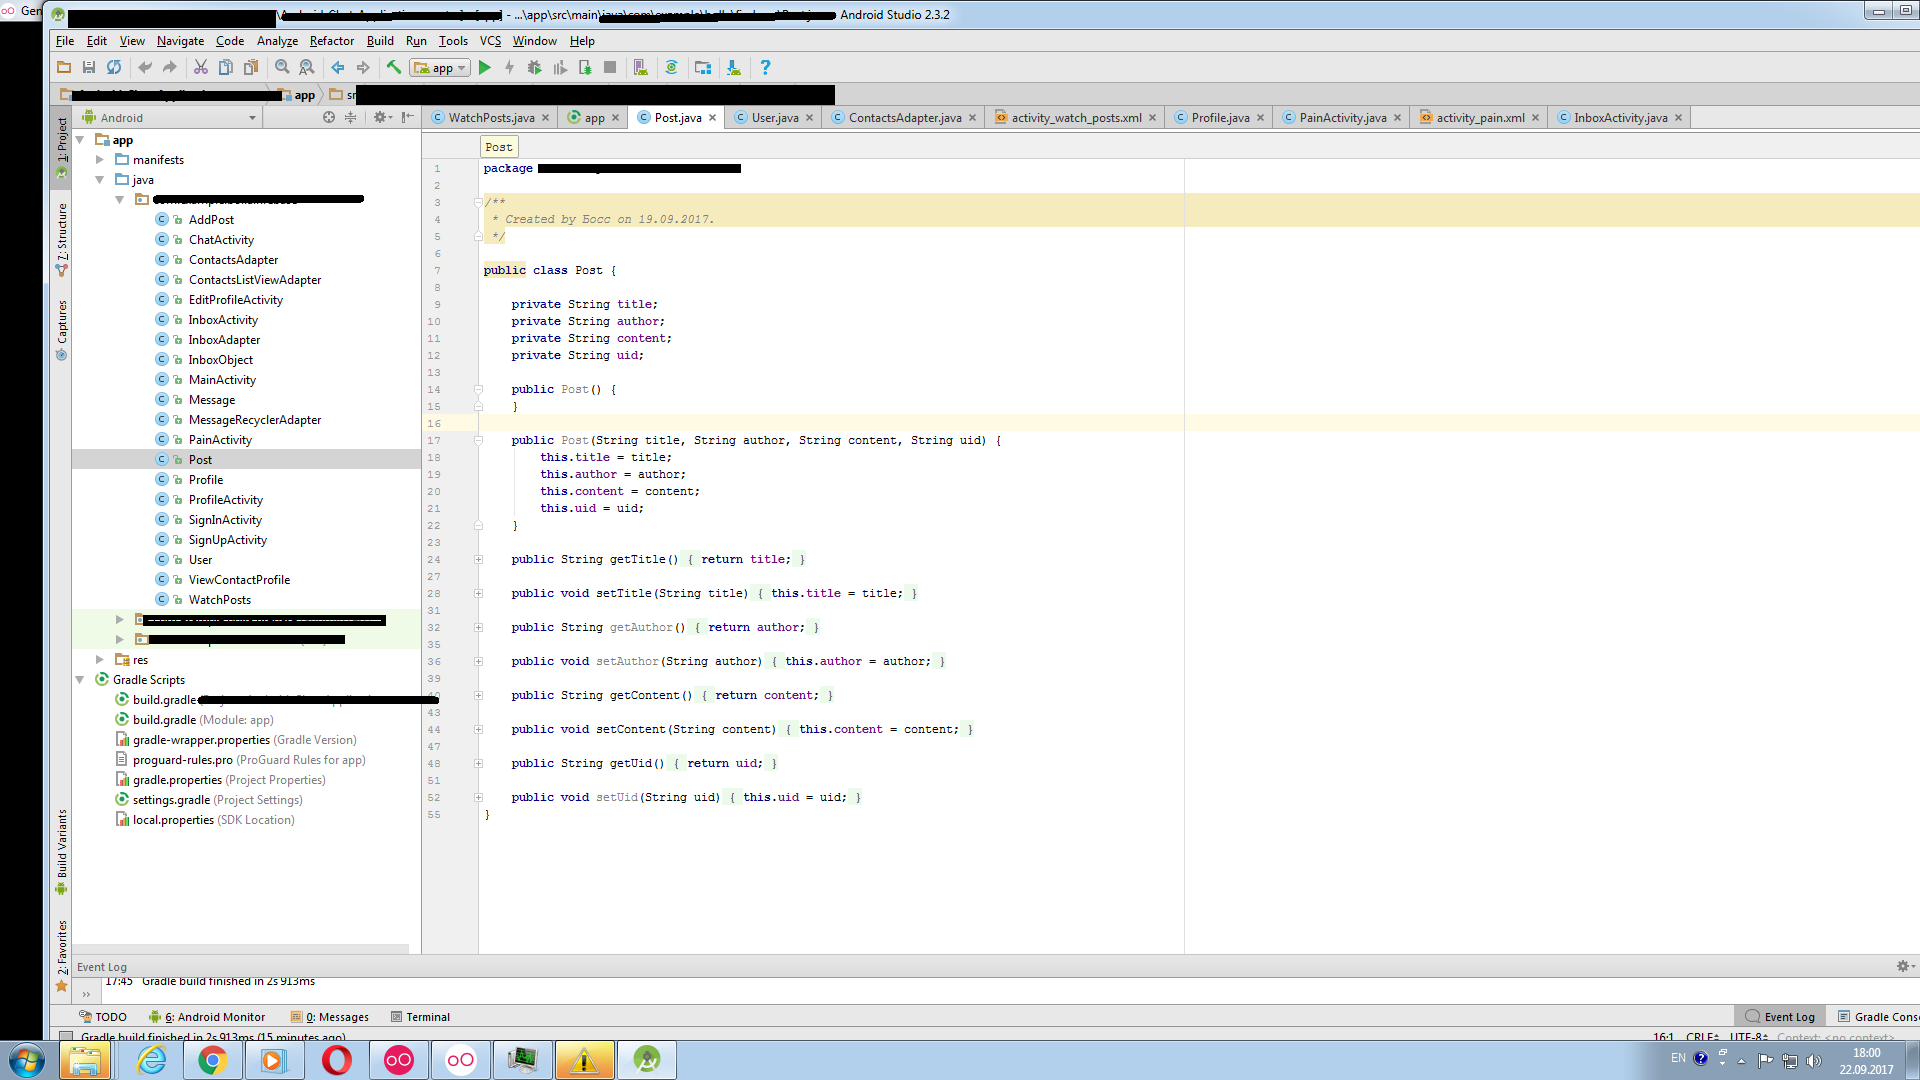Screen dimensions: 1920x1080
Task: Click the Copy toolbar icon
Action: (x=226, y=67)
